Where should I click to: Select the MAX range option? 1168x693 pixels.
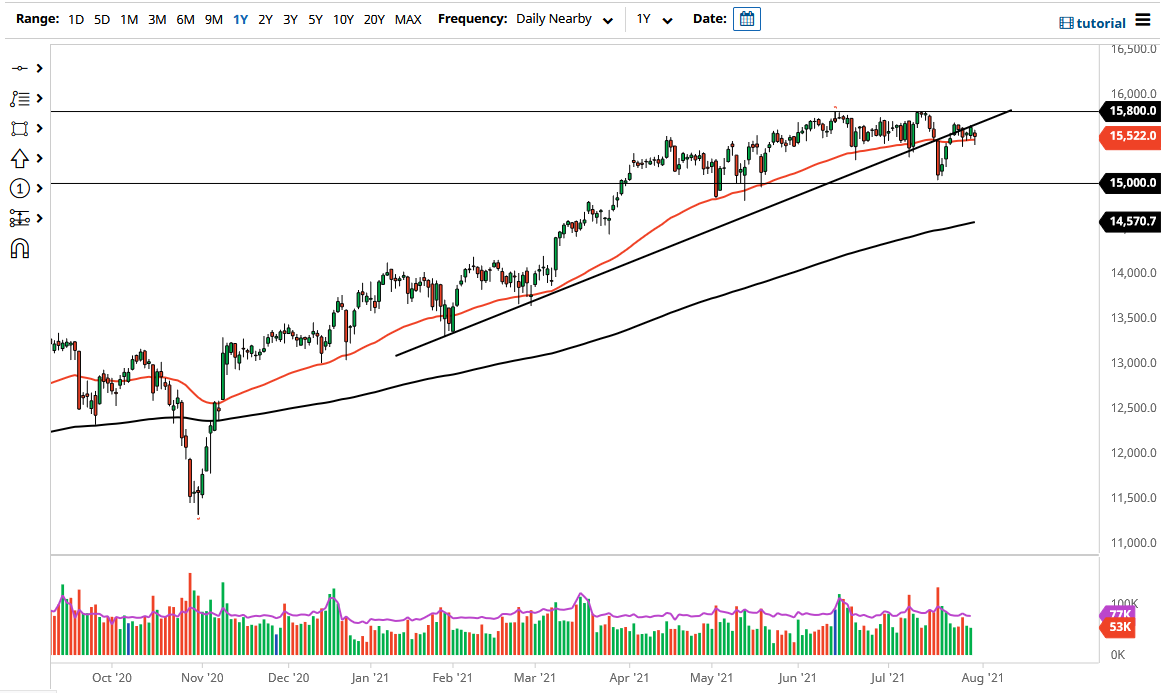[x=408, y=18]
